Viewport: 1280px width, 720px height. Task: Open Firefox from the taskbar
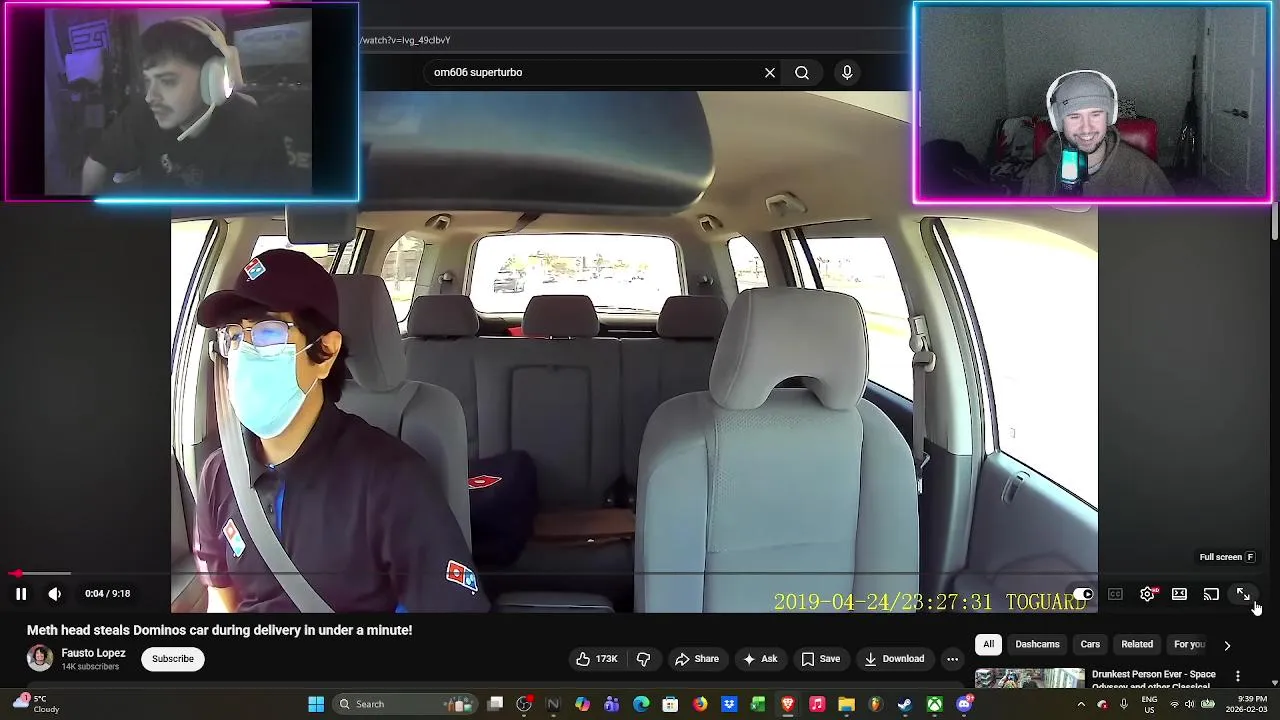coord(700,704)
